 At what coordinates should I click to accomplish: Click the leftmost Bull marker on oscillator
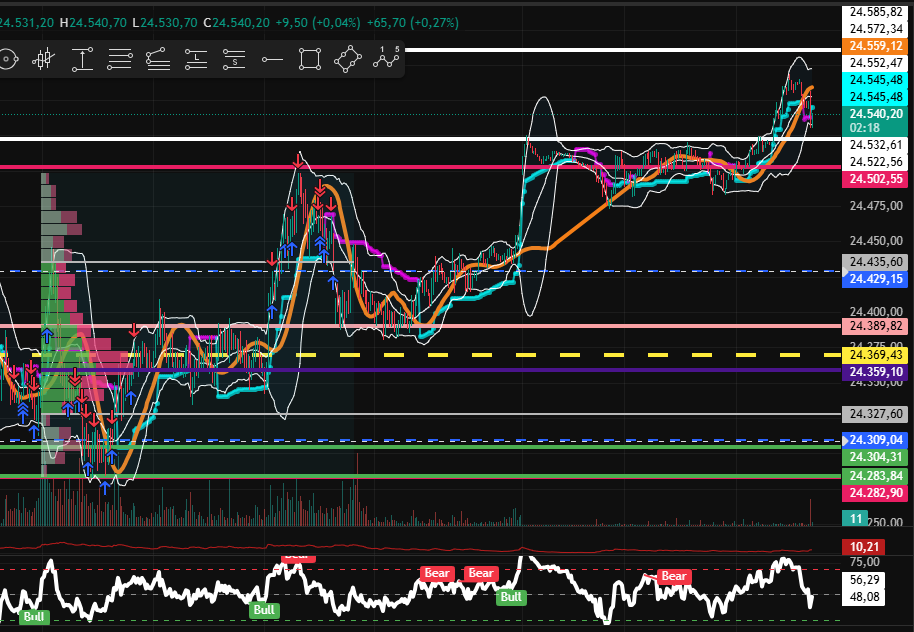point(33,616)
